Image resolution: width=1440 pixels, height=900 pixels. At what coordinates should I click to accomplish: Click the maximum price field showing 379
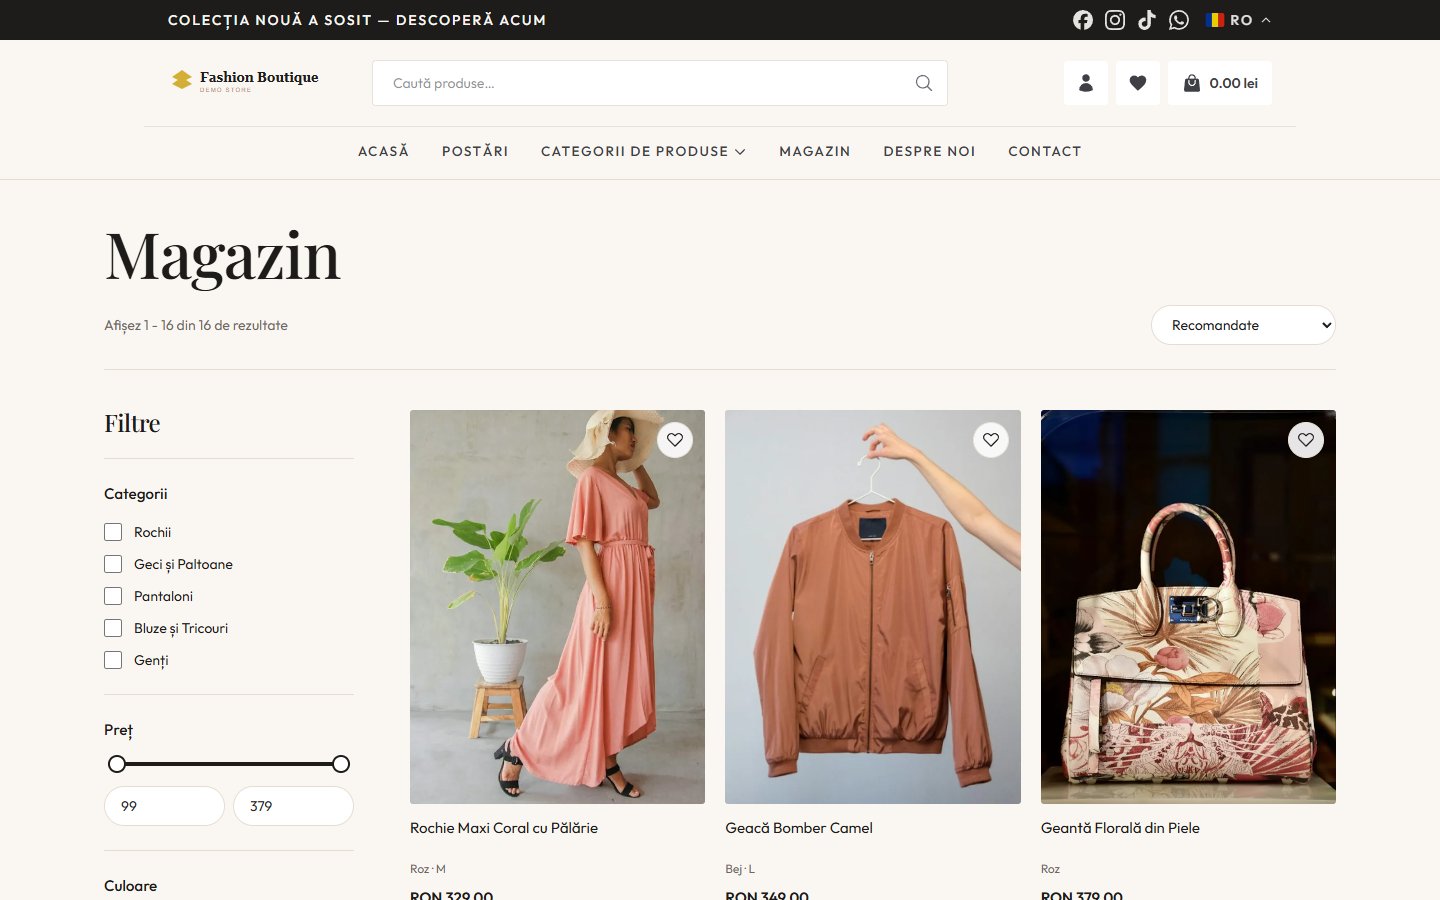(x=293, y=806)
